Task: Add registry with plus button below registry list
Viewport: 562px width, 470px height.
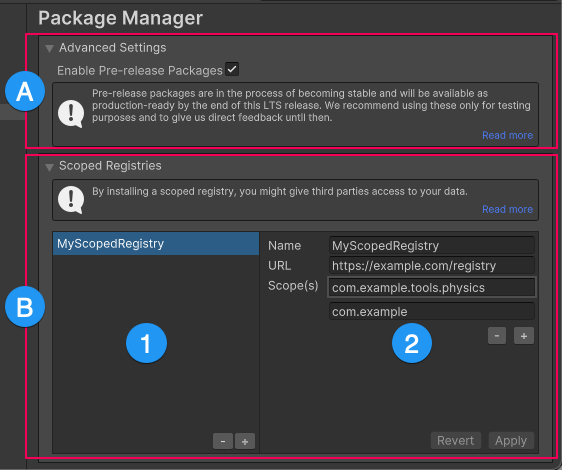Action: [245, 441]
